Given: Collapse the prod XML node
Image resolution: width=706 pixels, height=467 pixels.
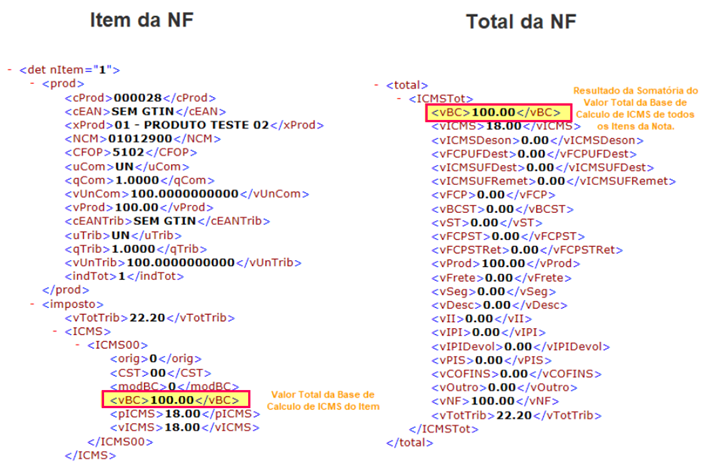Looking at the screenshot, I should click(x=33, y=83).
